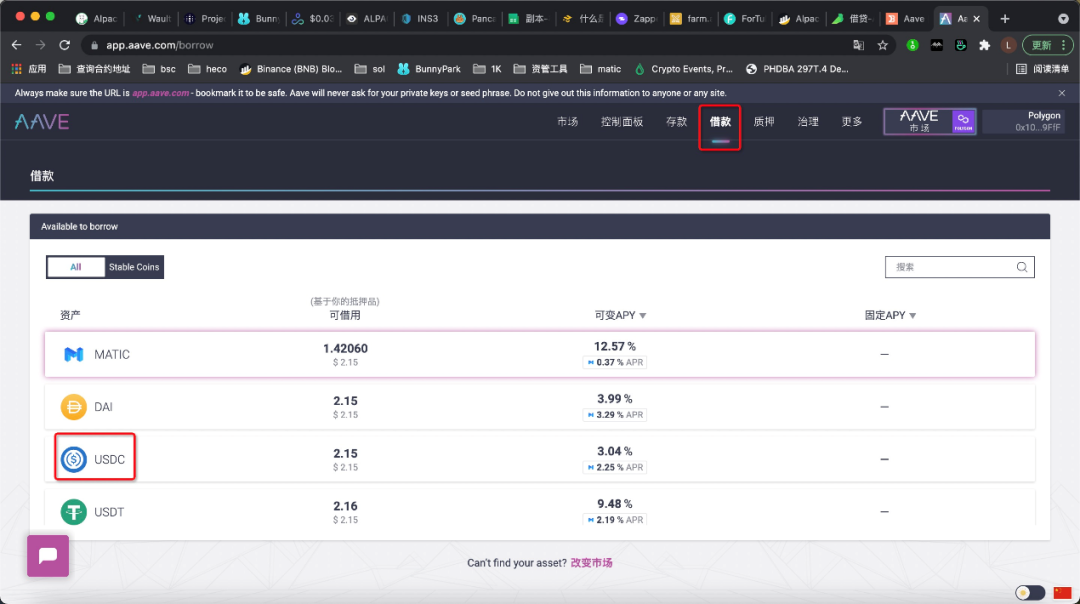1080x604 pixels.
Task: Toggle dark mode switch
Action: [x=1029, y=592]
